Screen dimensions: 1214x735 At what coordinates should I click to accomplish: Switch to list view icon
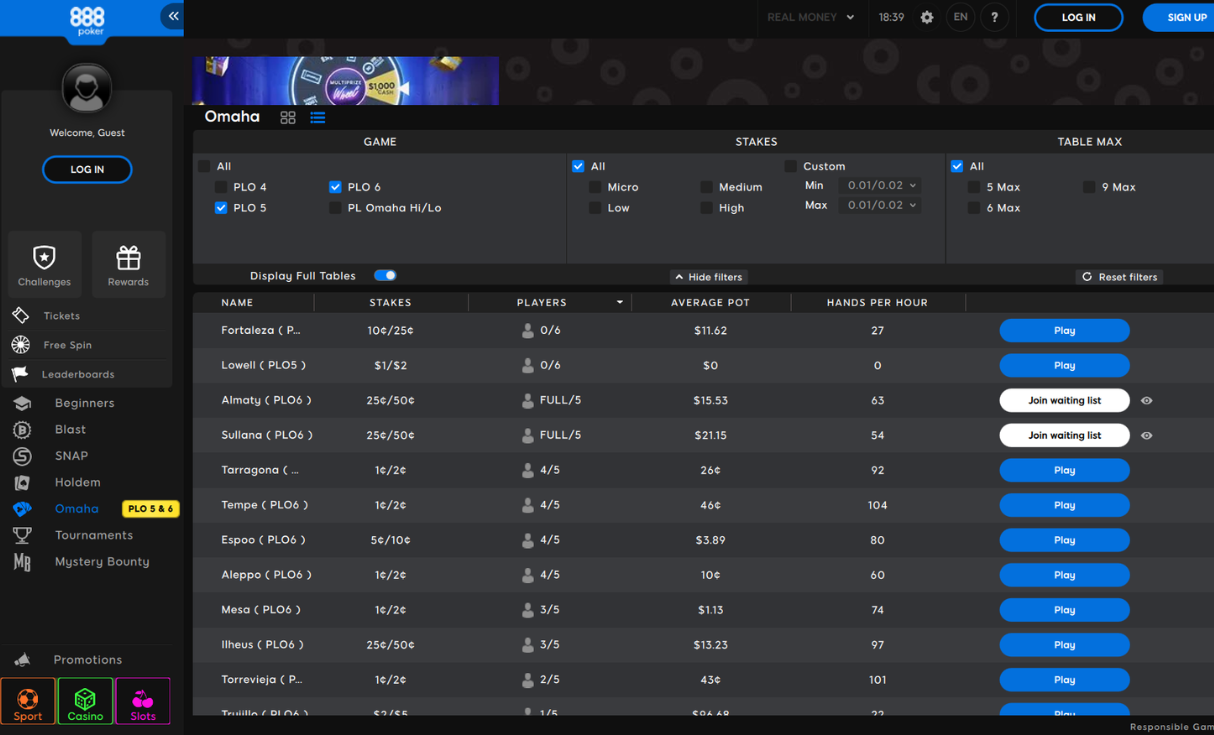click(318, 117)
